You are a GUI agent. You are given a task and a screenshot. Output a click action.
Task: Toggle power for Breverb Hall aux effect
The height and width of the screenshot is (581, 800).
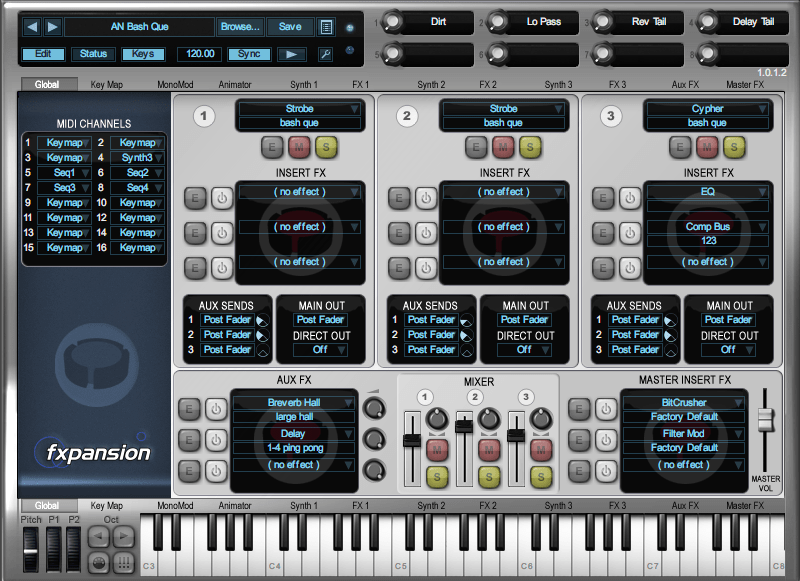point(216,408)
